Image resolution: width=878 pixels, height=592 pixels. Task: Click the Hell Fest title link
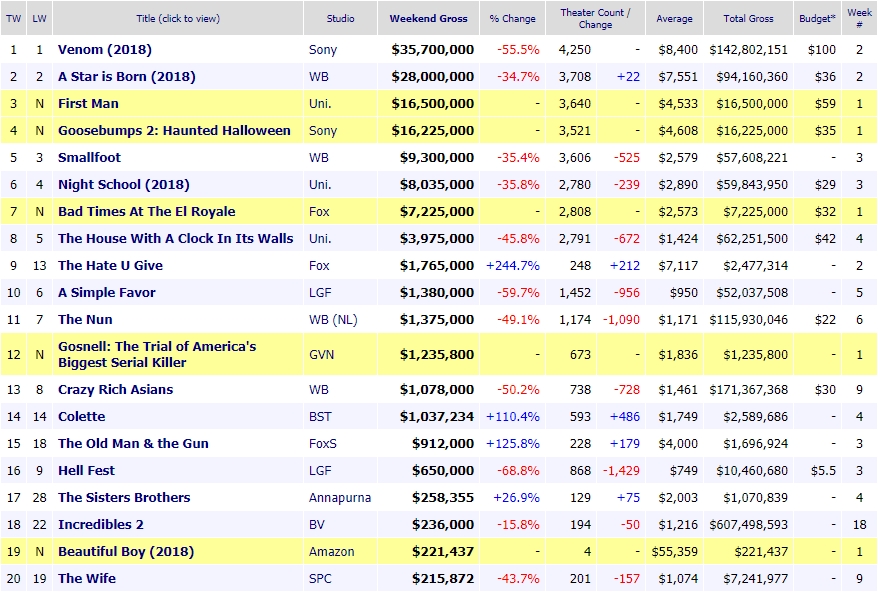click(86, 470)
